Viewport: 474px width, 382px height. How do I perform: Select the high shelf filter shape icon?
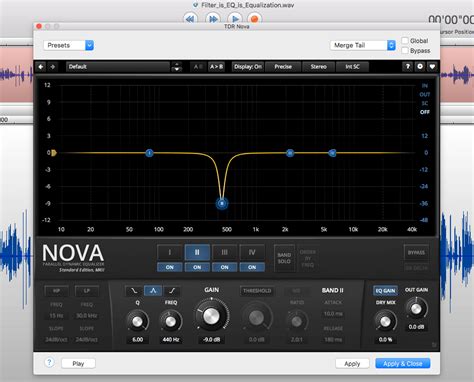coord(172,291)
